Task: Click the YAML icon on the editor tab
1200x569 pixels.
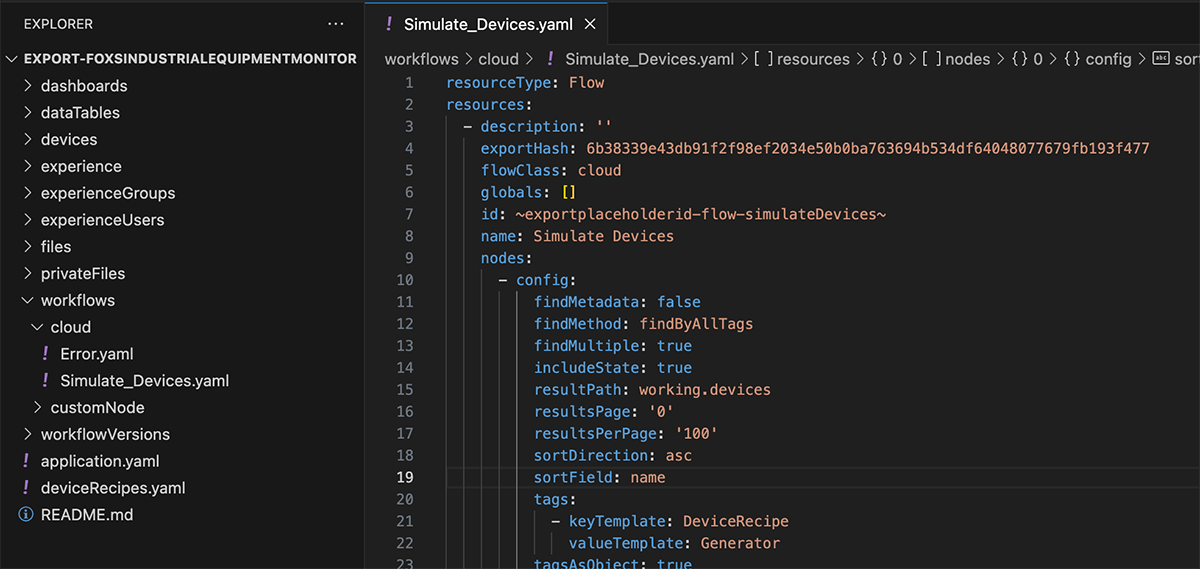Action: (x=388, y=24)
